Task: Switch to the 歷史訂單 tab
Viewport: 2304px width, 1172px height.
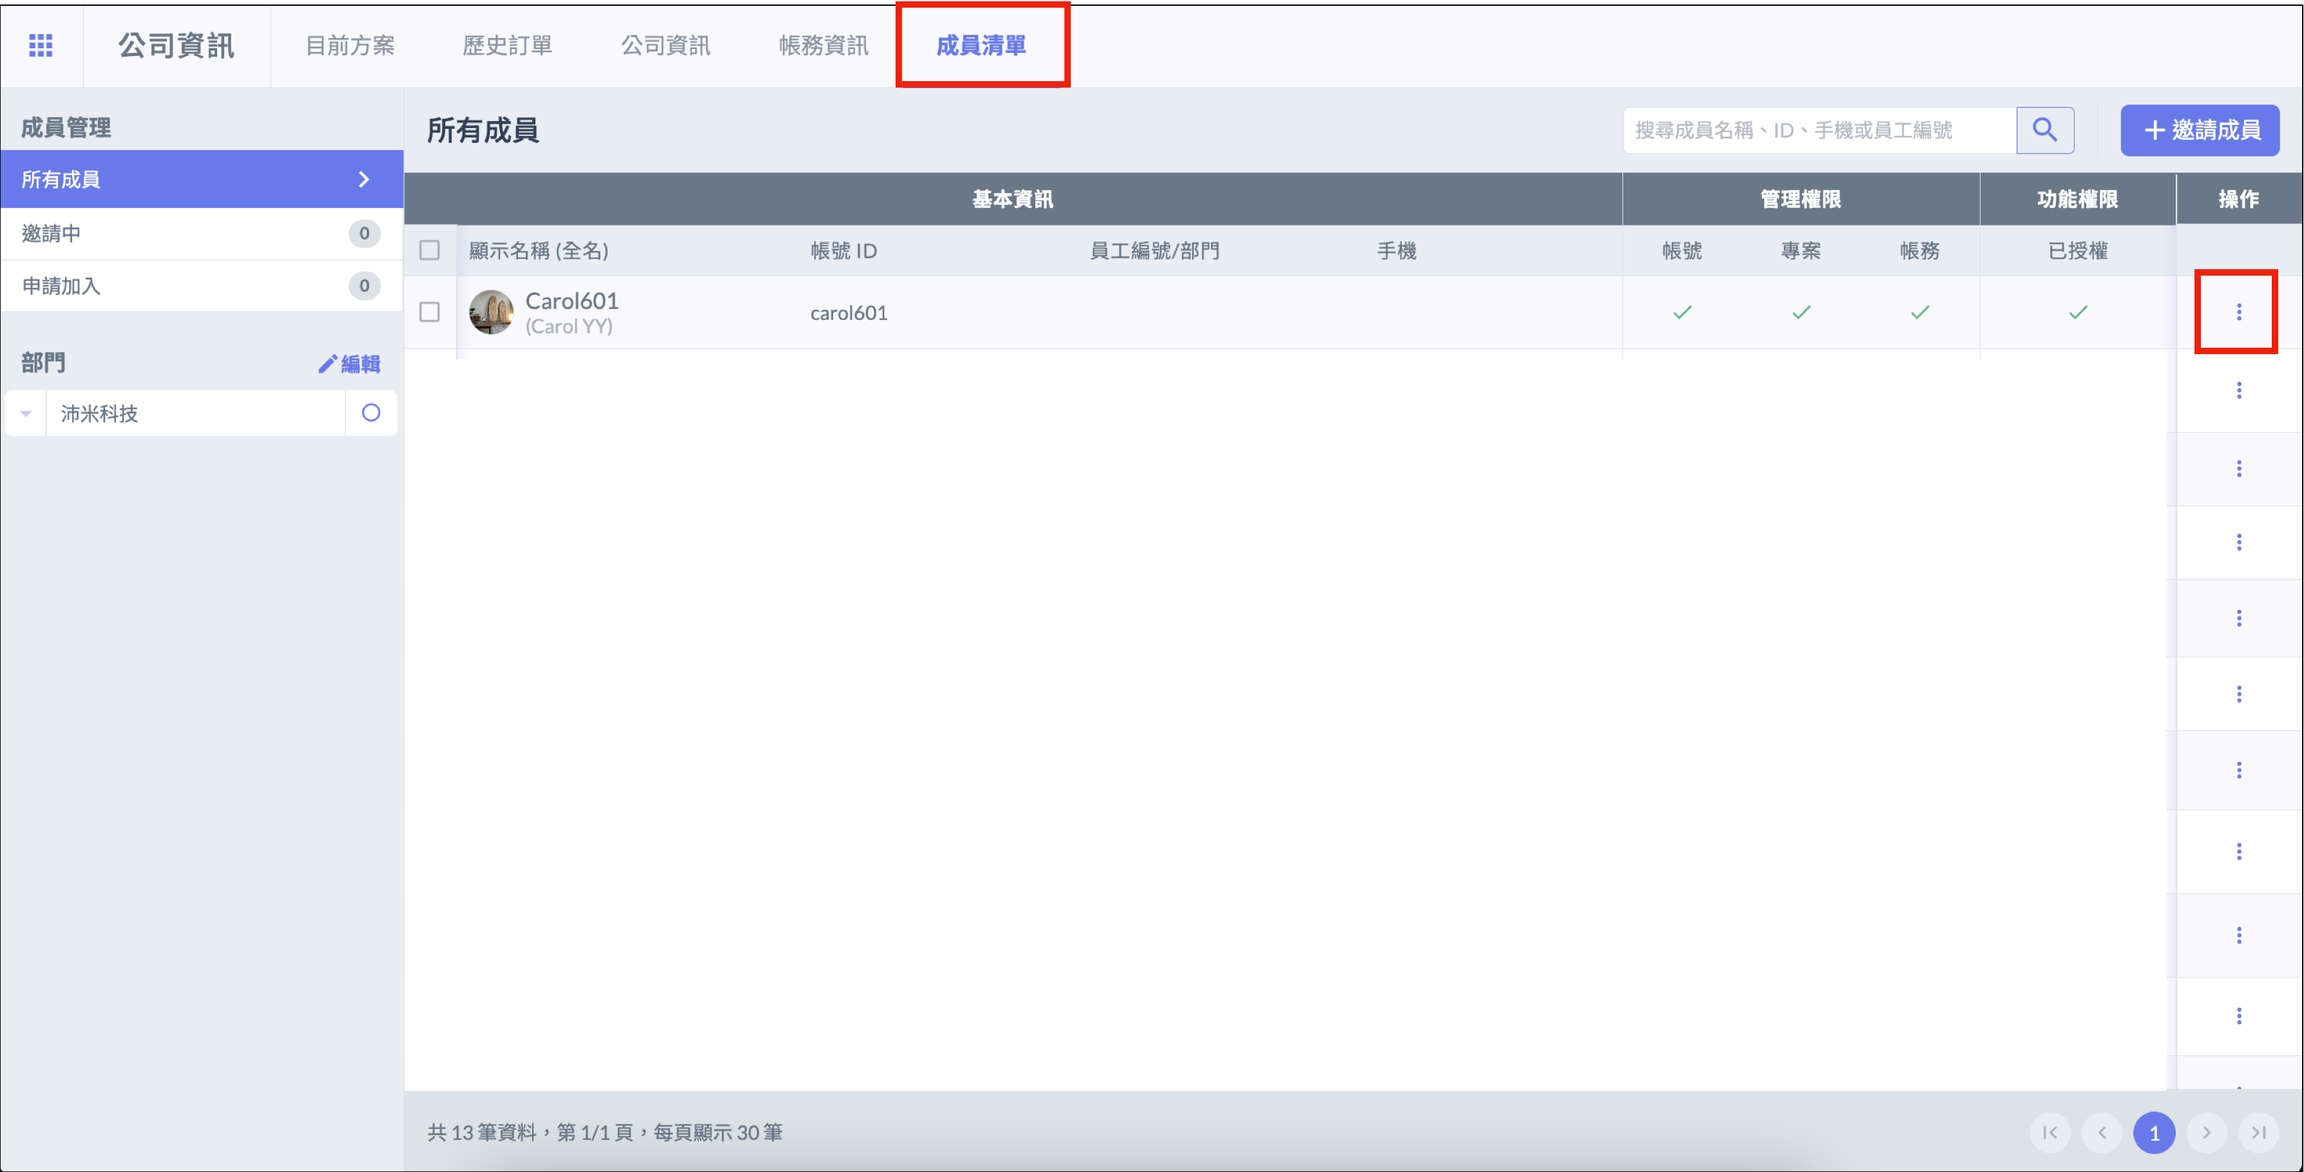Action: coord(507,46)
